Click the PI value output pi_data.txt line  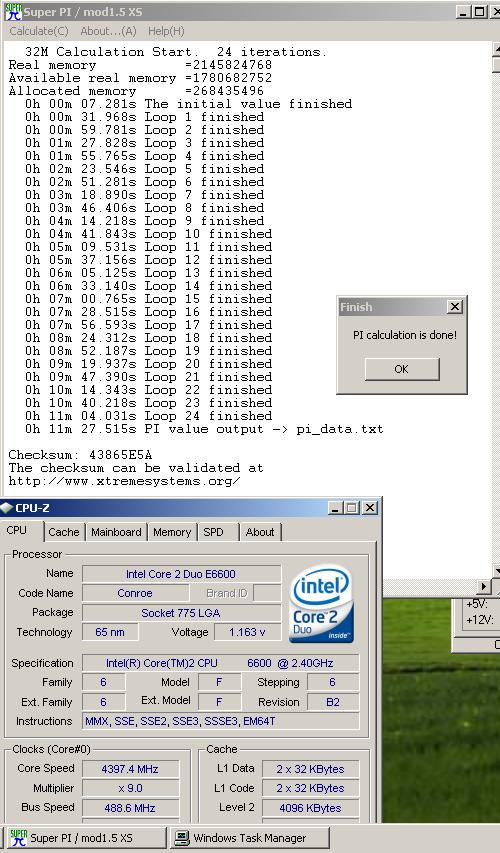(204, 429)
